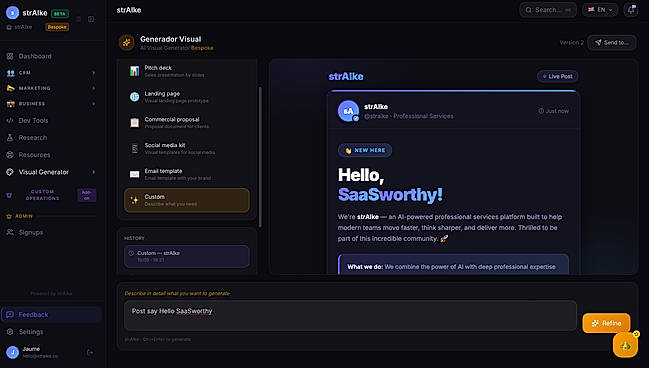Expand the Marketing section chevron
This screenshot has width=649, height=368.
click(94, 88)
